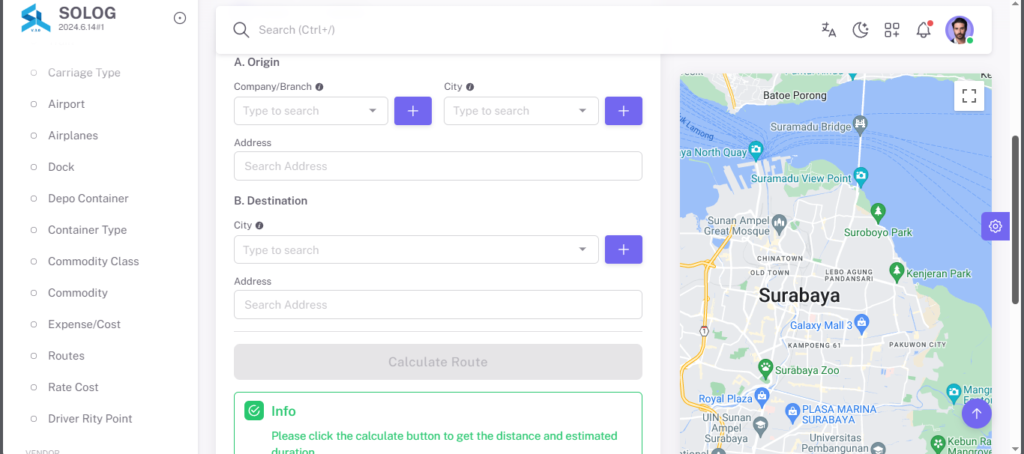Image resolution: width=1024 pixels, height=454 pixels.
Task: Go to Routes in sidebar
Action: [66, 355]
